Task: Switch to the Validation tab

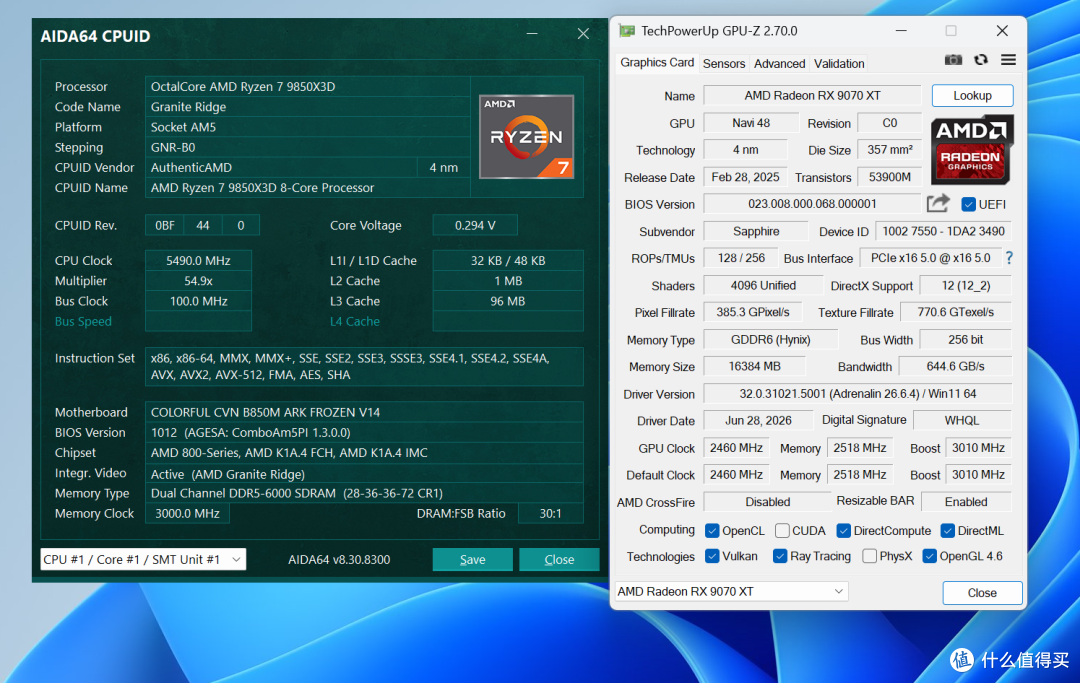Action: (x=839, y=63)
